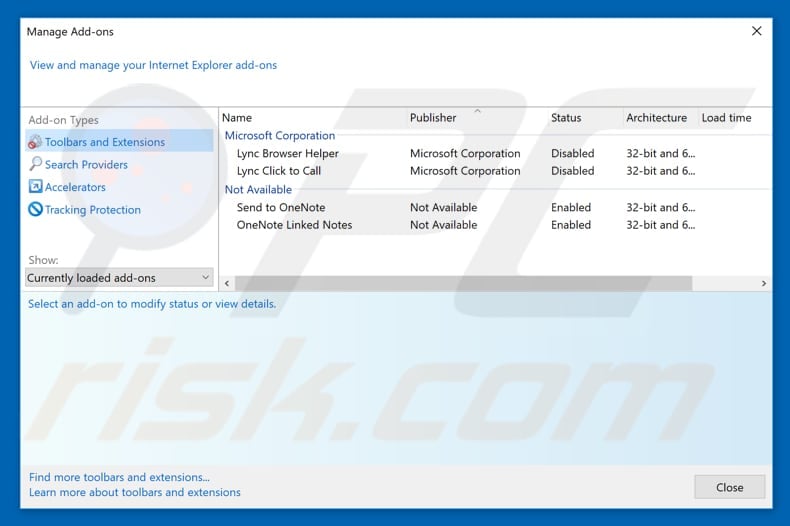Sort by Name column header

(x=237, y=117)
